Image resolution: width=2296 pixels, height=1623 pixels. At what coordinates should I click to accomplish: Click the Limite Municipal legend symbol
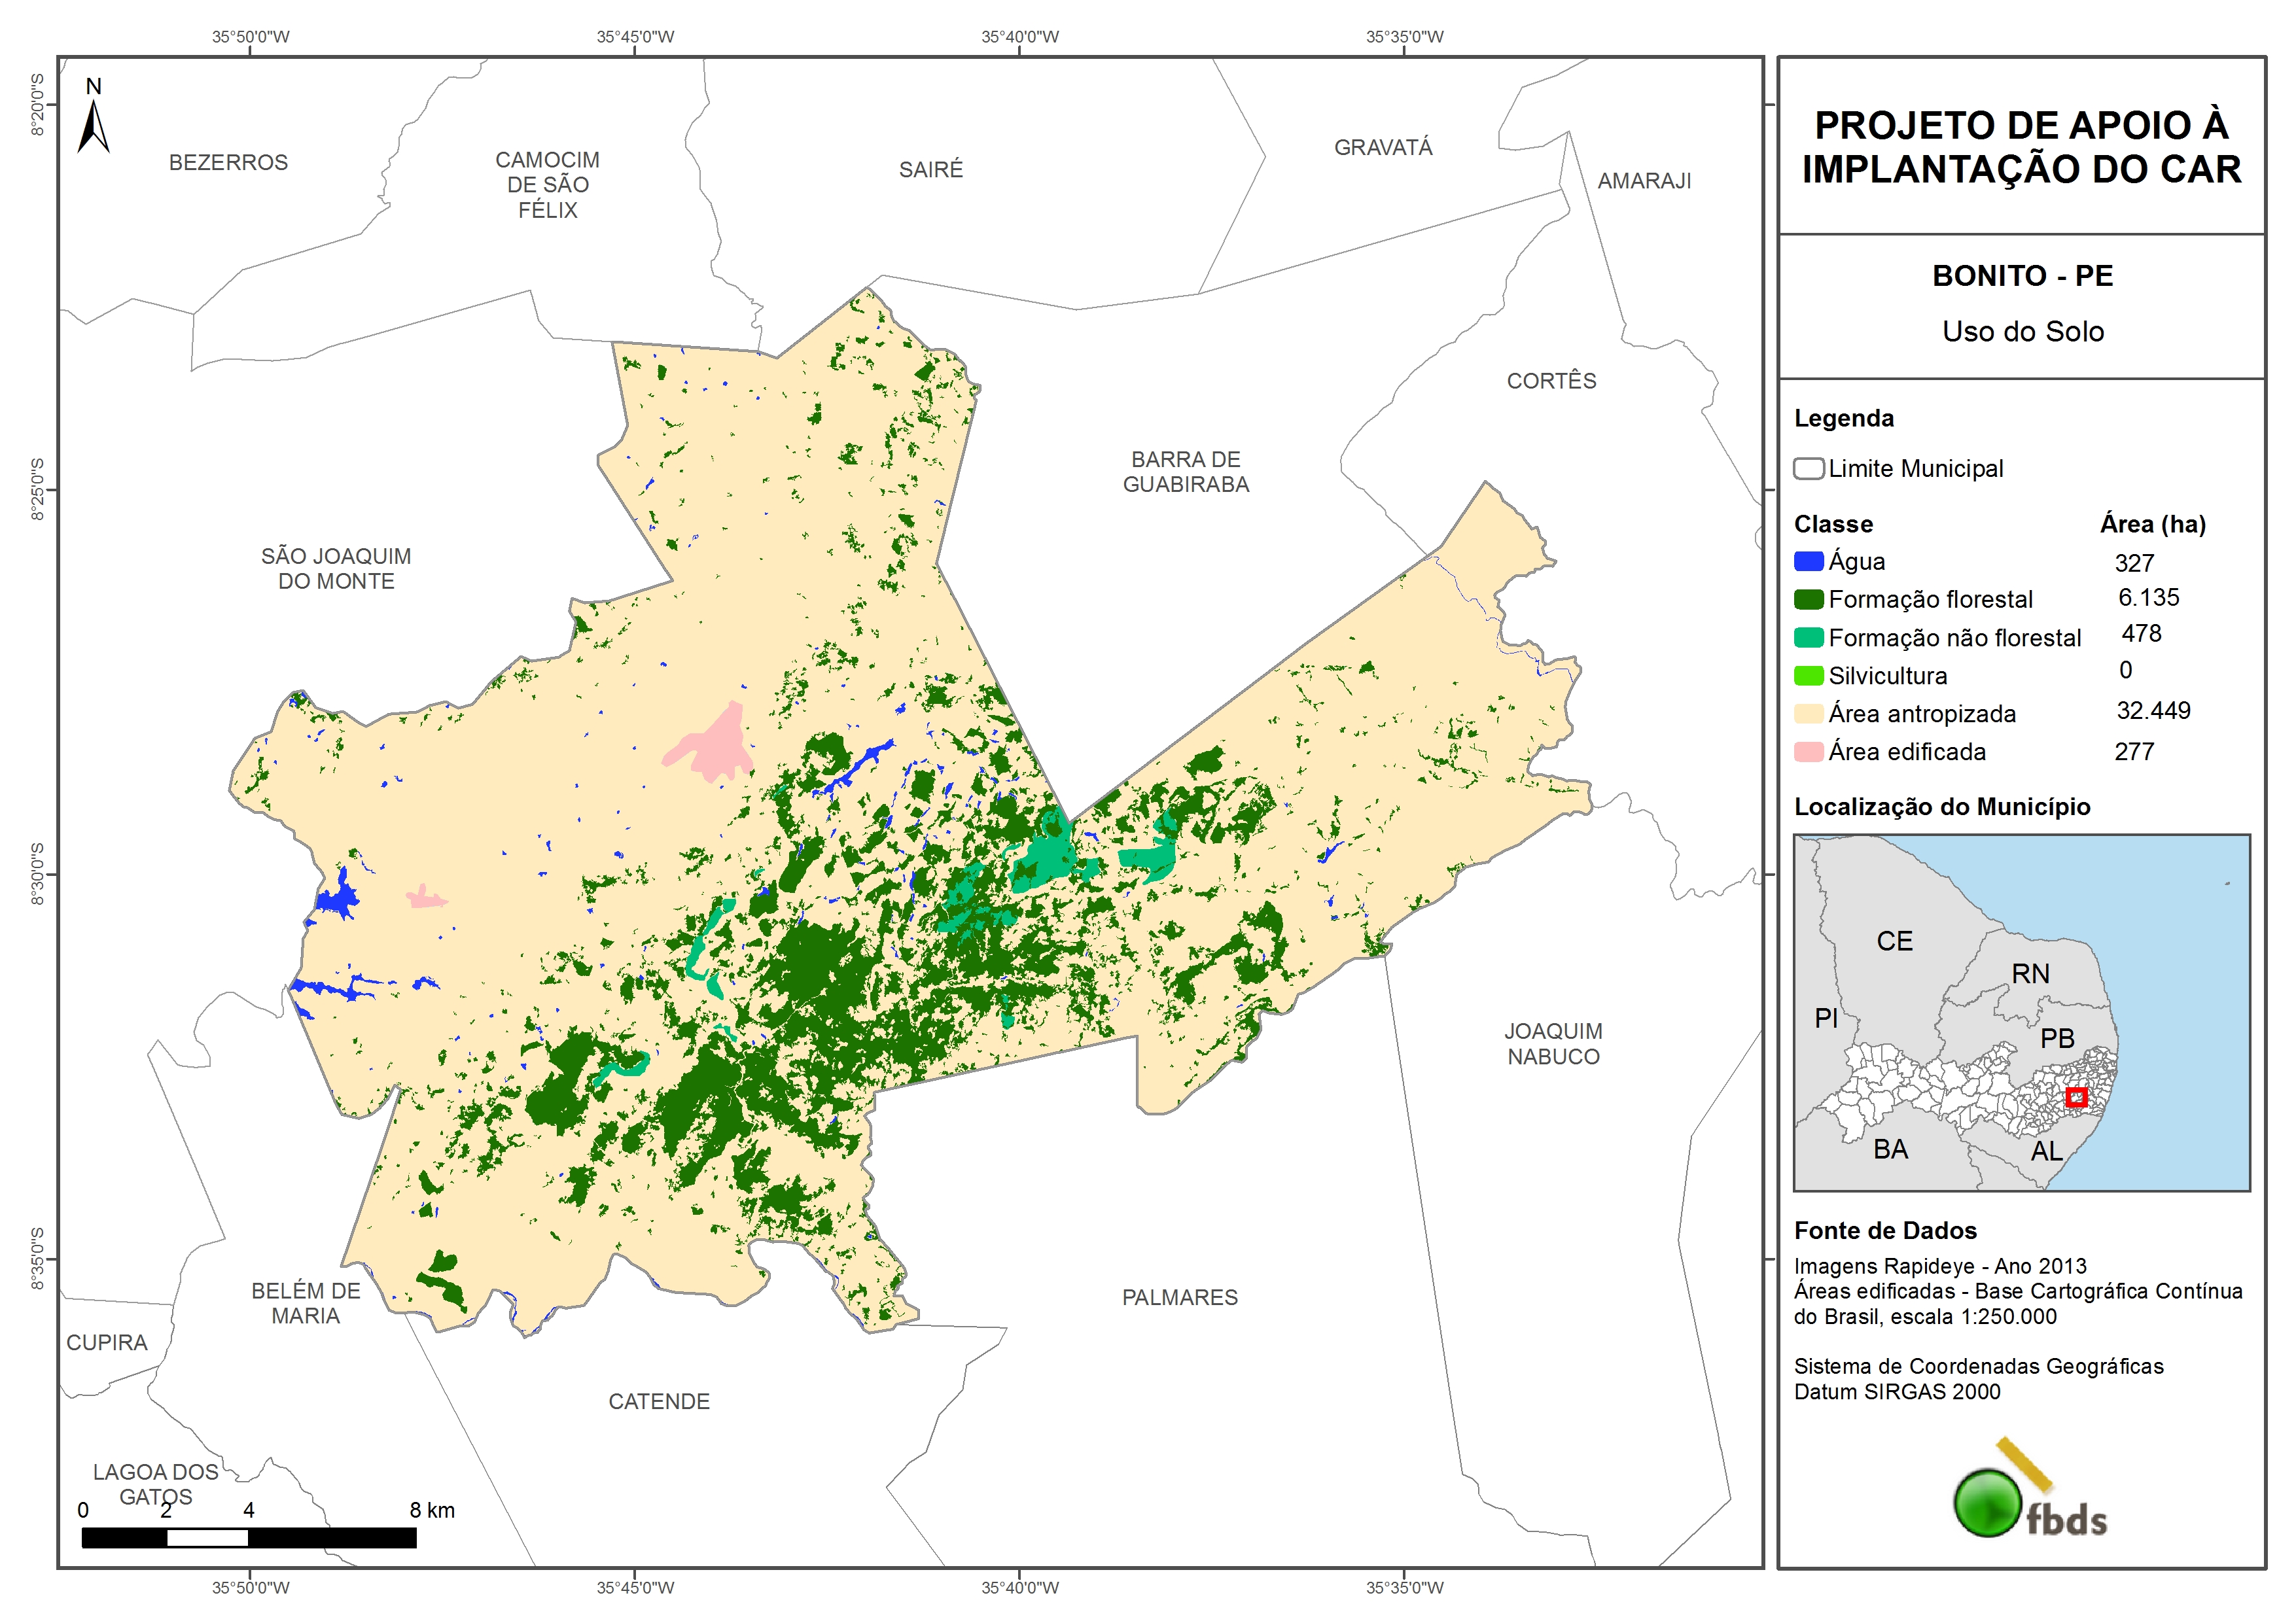click(x=1808, y=469)
